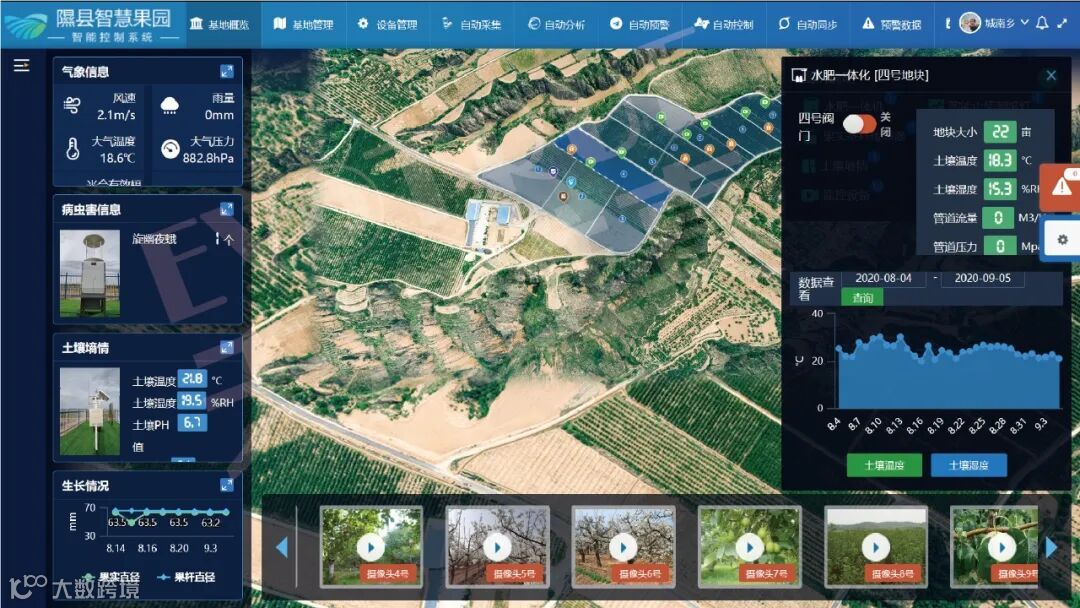Open the notification bell
The width and height of the screenshot is (1080, 608).
click(x=1042, y=23)
